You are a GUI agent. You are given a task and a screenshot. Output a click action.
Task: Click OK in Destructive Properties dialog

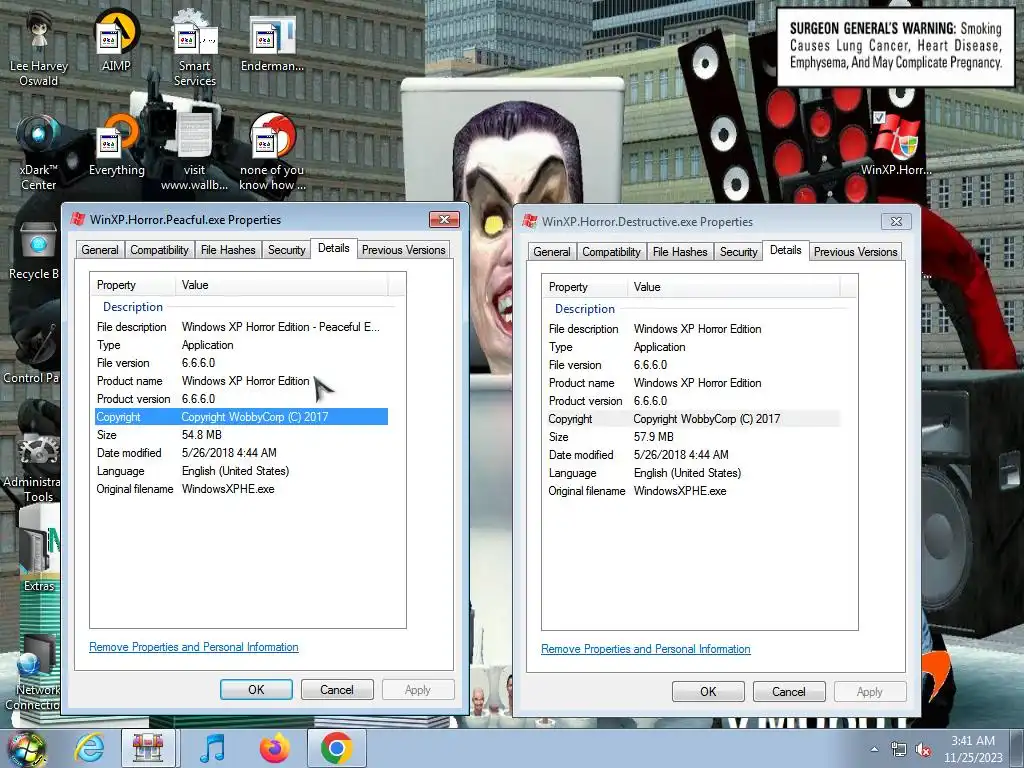[x=708, y=692]
